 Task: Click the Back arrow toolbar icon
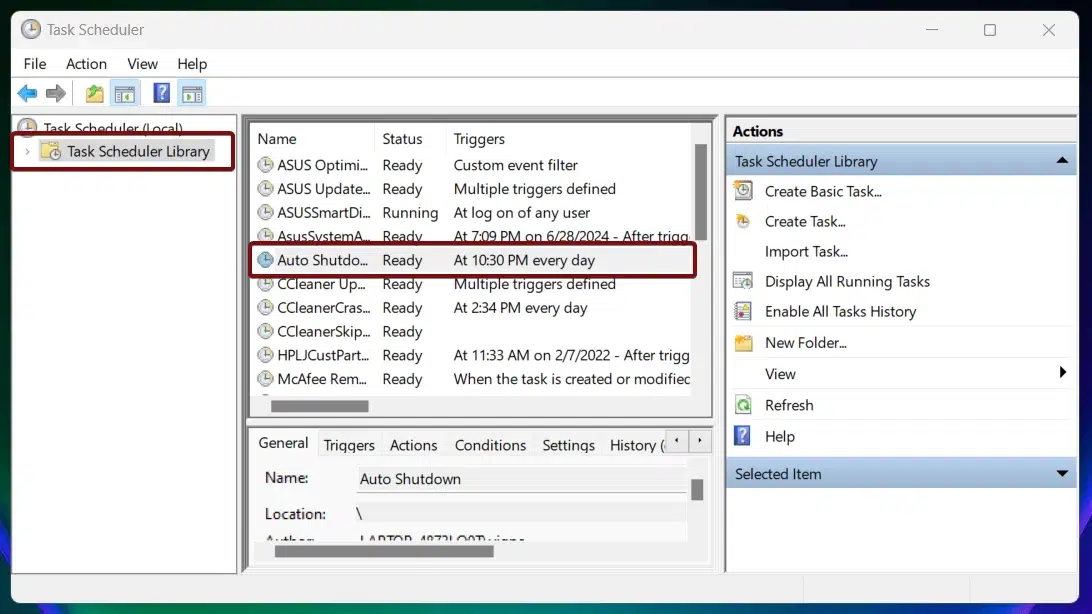click(x=27, y=93)
